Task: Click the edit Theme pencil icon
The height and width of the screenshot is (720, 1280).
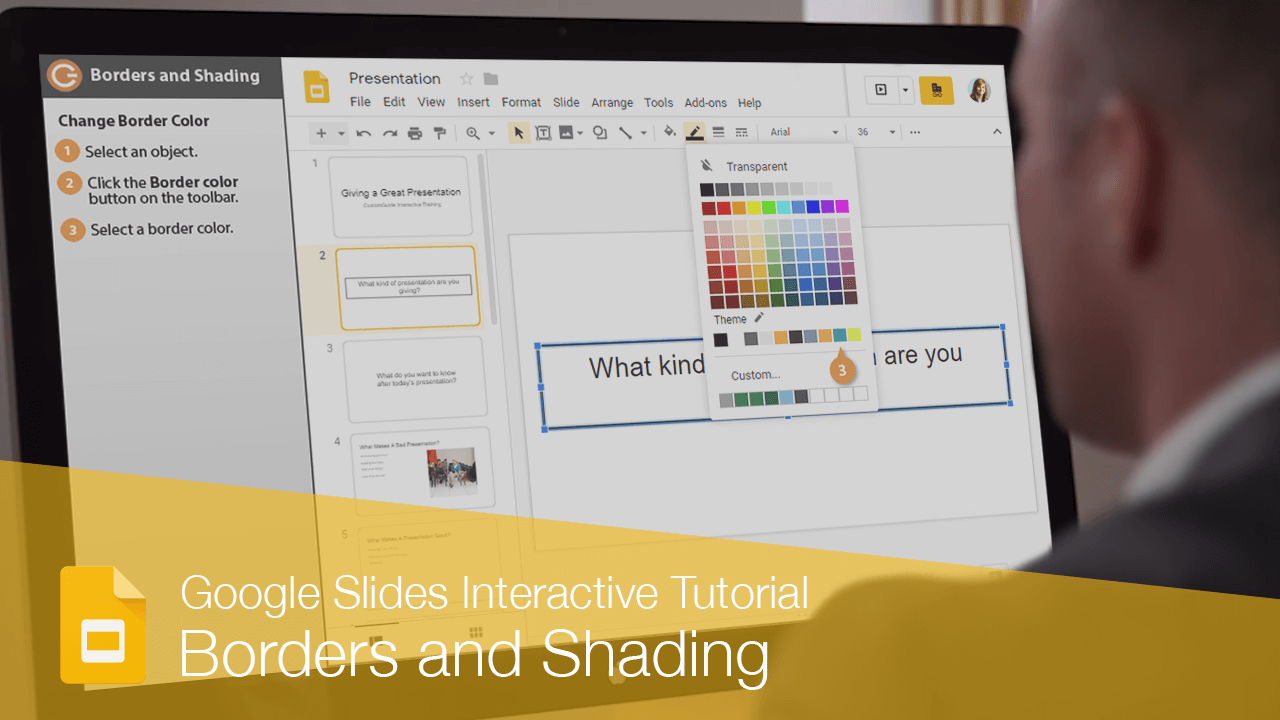Action: [759, 318]
